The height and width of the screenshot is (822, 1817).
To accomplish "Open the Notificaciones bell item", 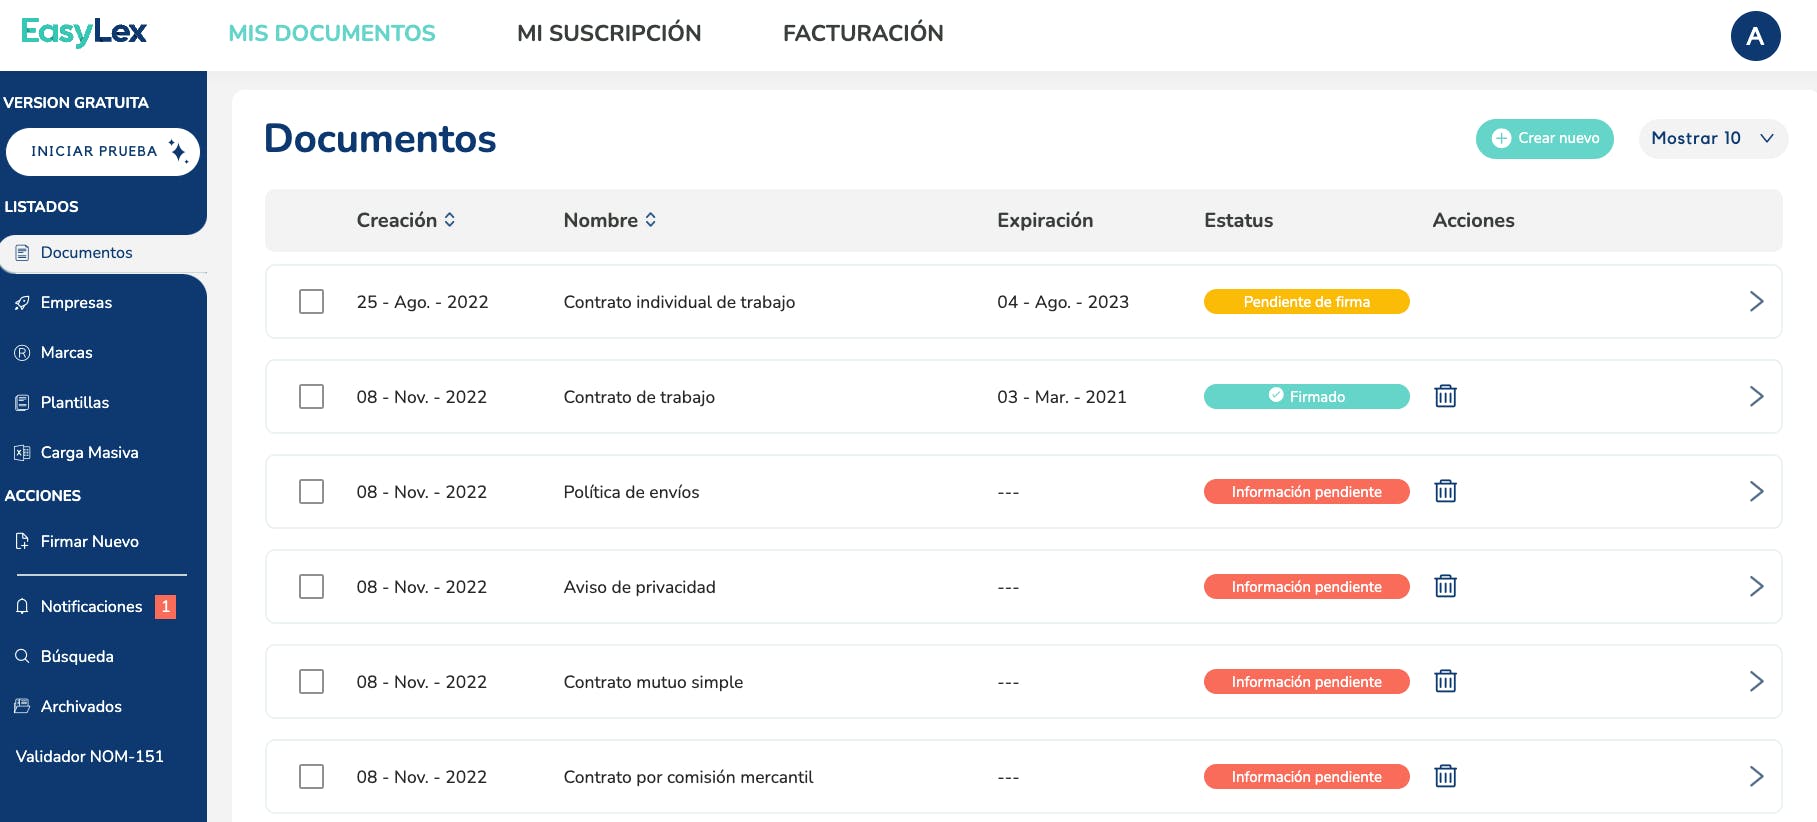I will click(91, 606).
